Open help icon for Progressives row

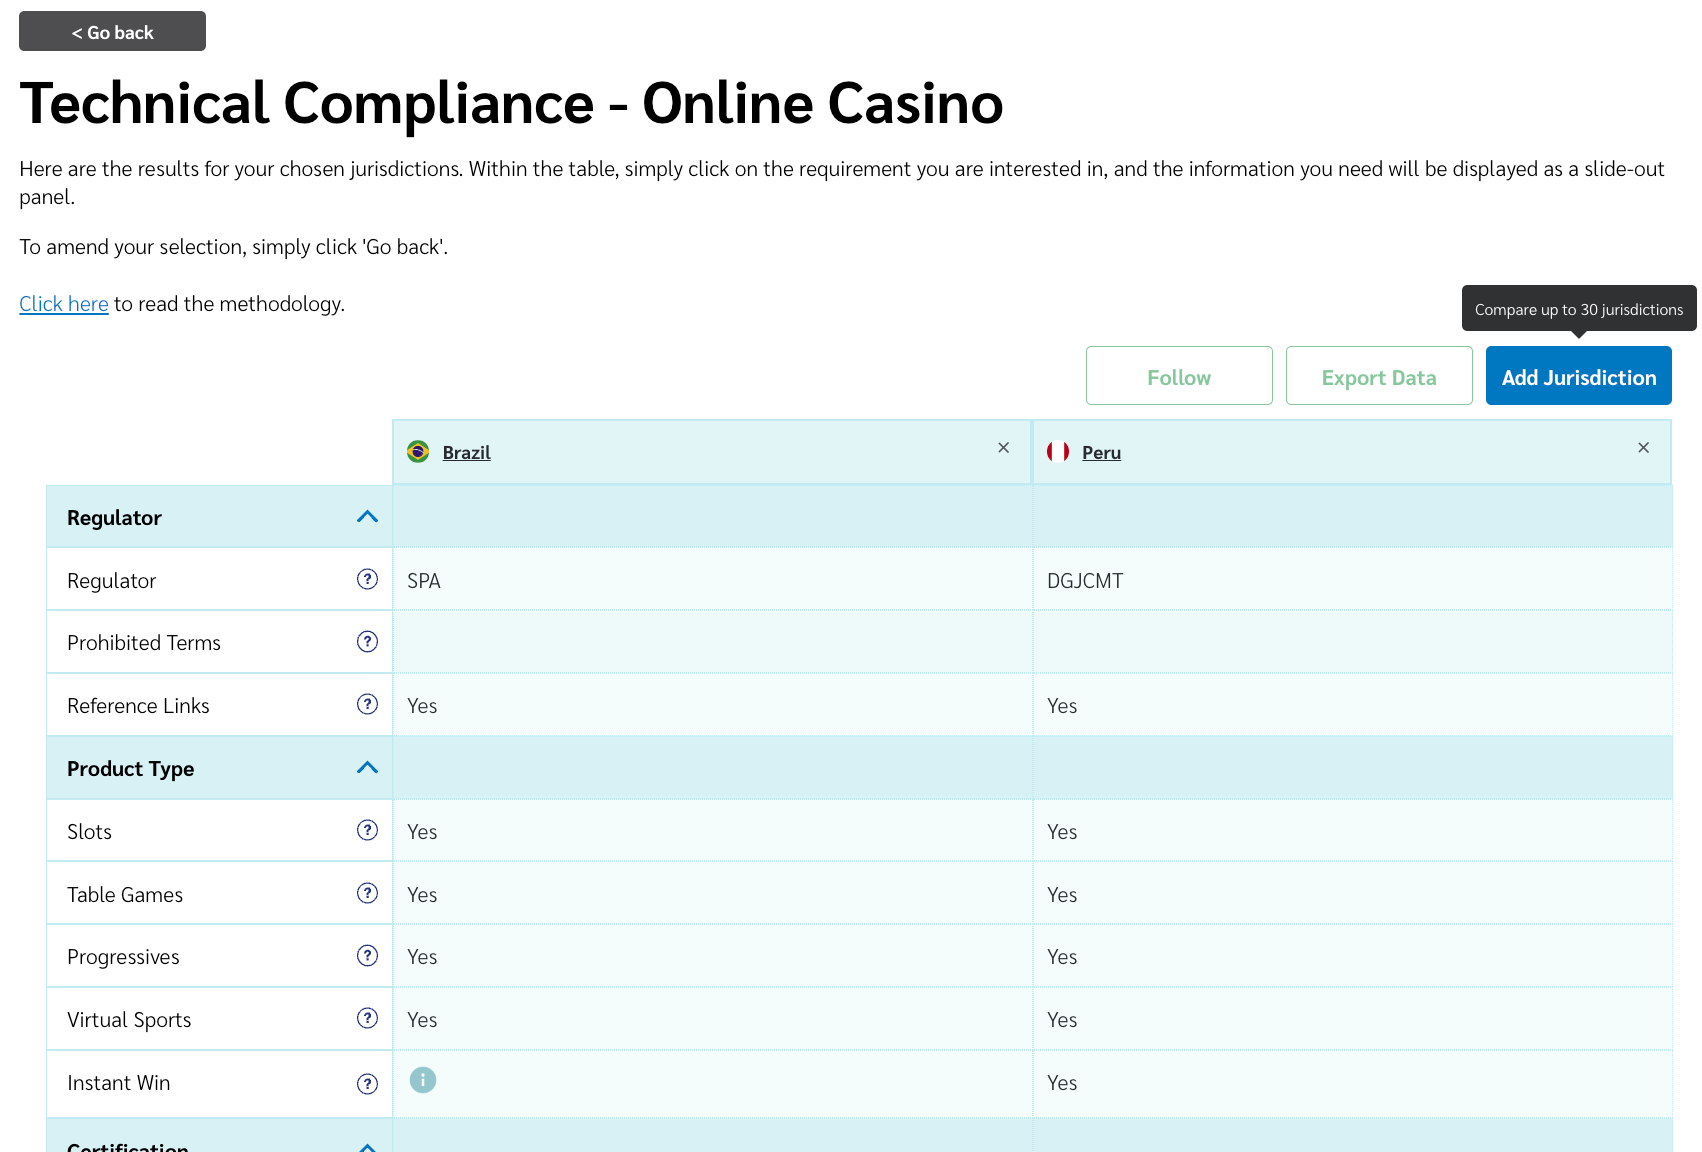click(367, 956)
